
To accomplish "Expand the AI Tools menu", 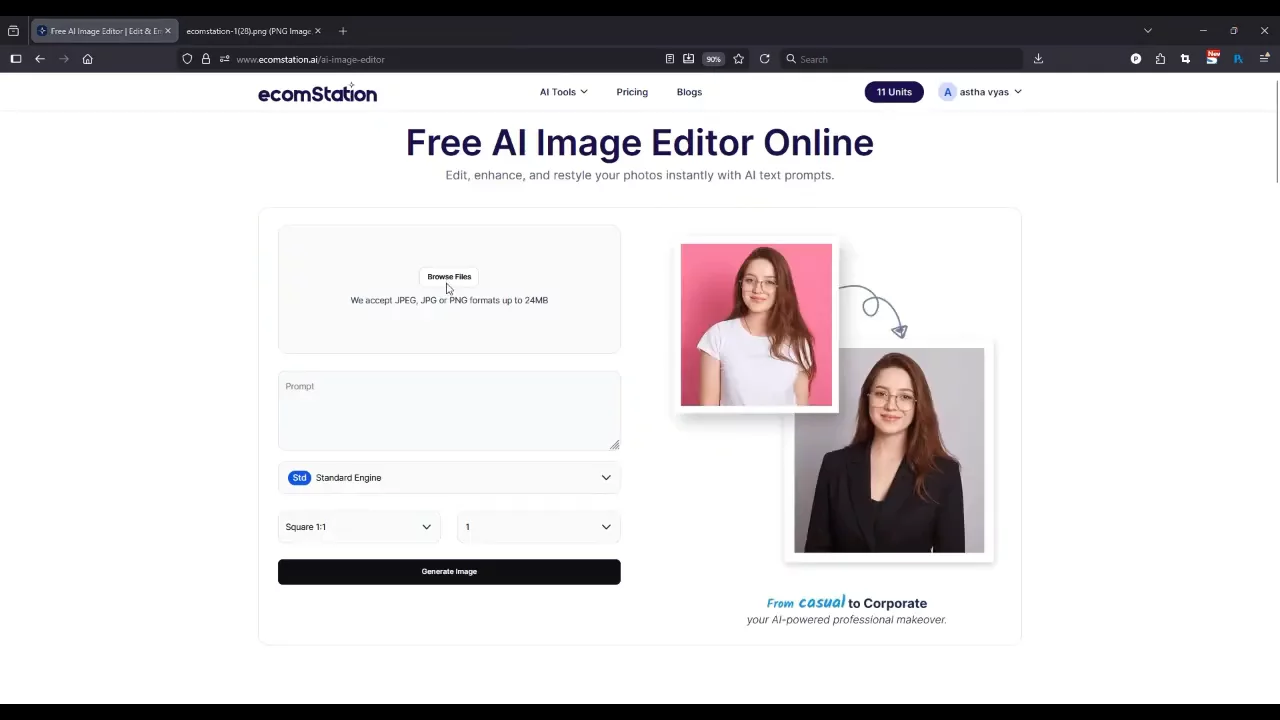I will (x=563, y=92).
